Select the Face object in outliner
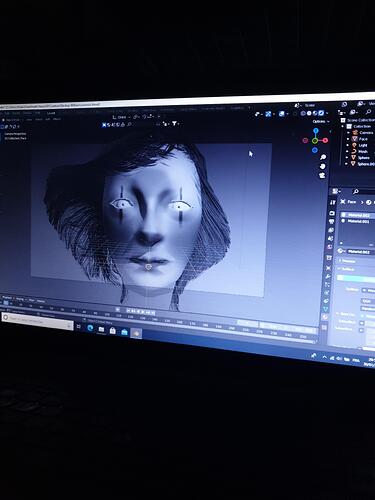Image resolution: width=375 pixels, height=500 pixels. pyautogui.click(x=364, y=139)
